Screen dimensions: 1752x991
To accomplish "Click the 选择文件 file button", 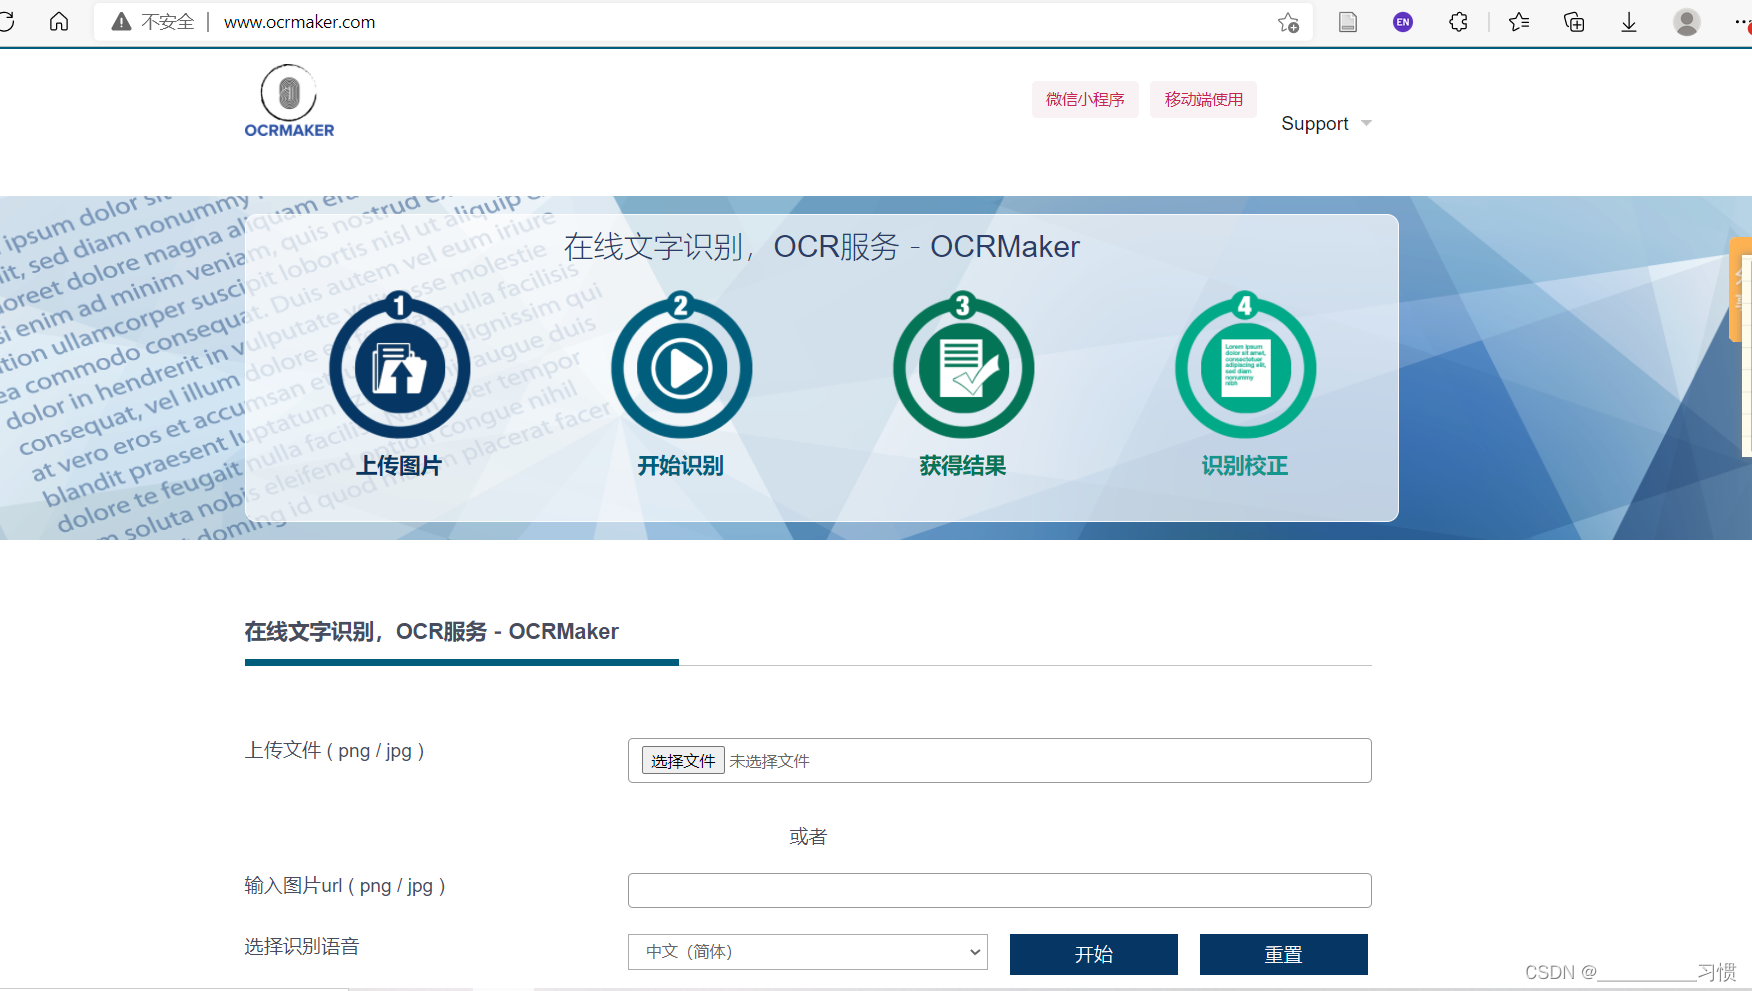I will [683, 761].
